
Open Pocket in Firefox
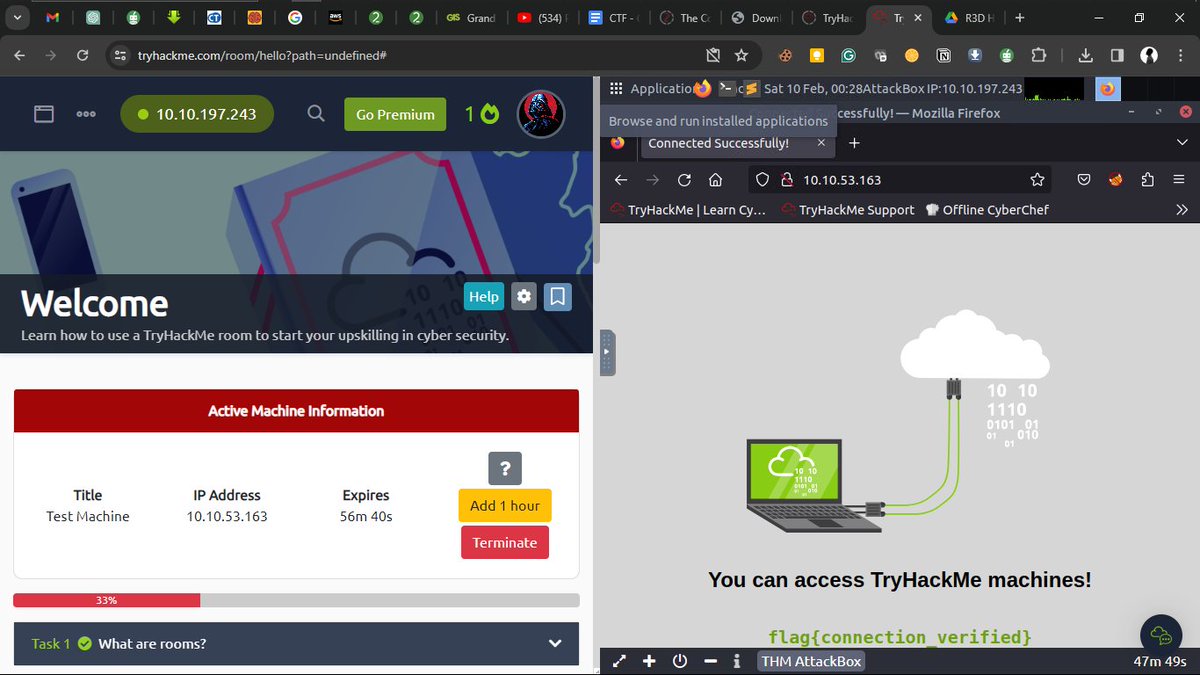point(1084,180)
